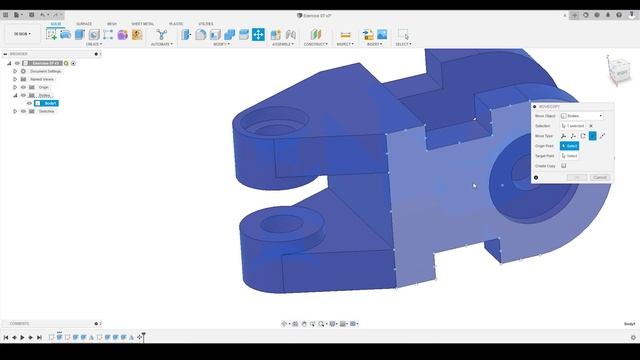The image size is (640, 360).
Task: Choose the Translate move type icon
Action: click(x=573, y=136)
